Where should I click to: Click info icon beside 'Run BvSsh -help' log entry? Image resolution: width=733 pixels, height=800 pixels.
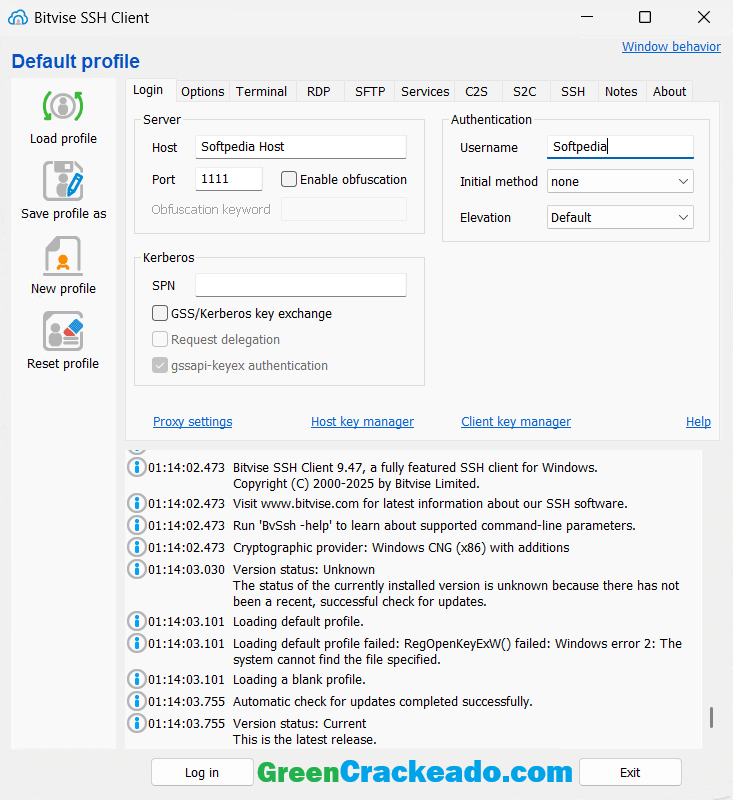pyautogui.click(x=136, y=525)
